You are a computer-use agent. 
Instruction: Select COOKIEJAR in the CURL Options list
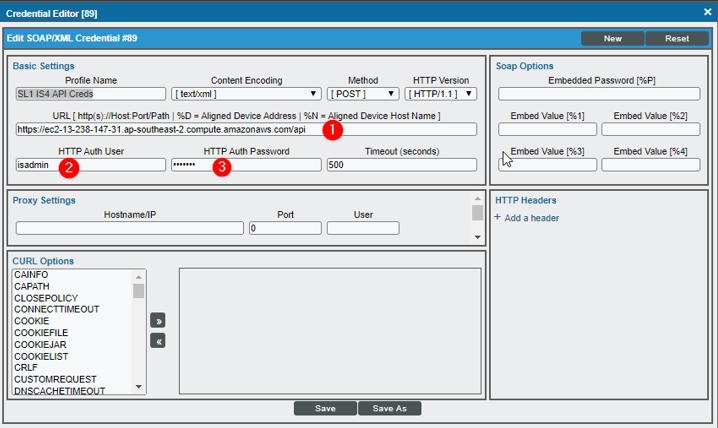coord(40,344)
